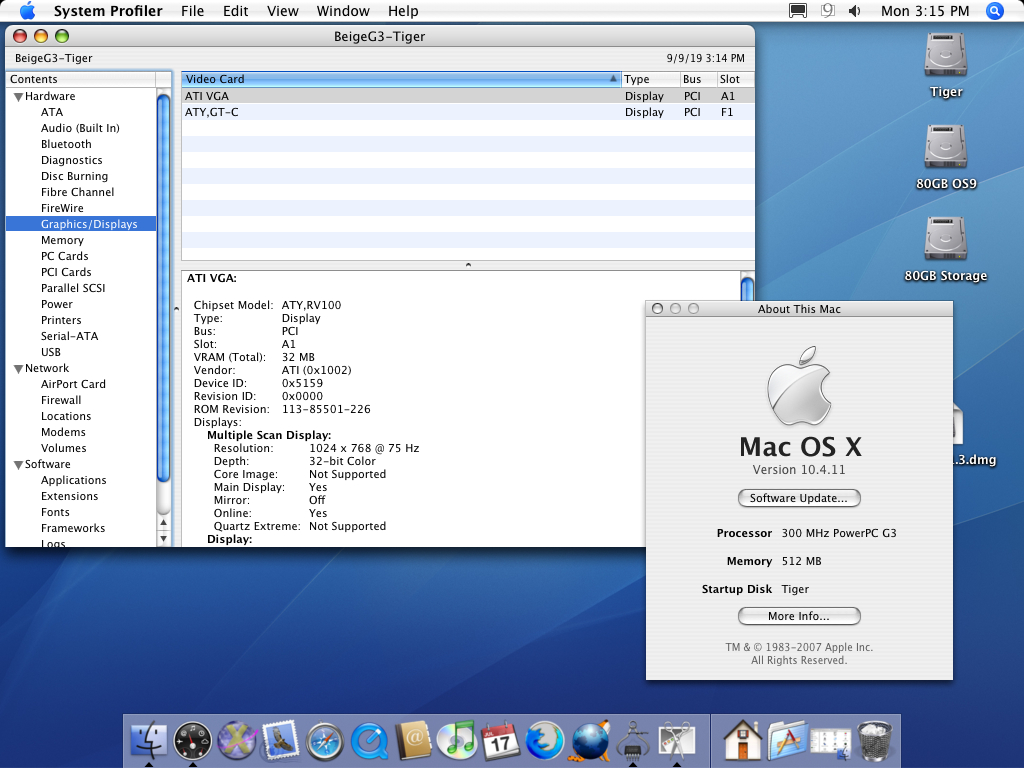The height and width of the screenshot is (768, 1024).
Task: Open the purple X icon in the Dock
Action: point(236,741)
